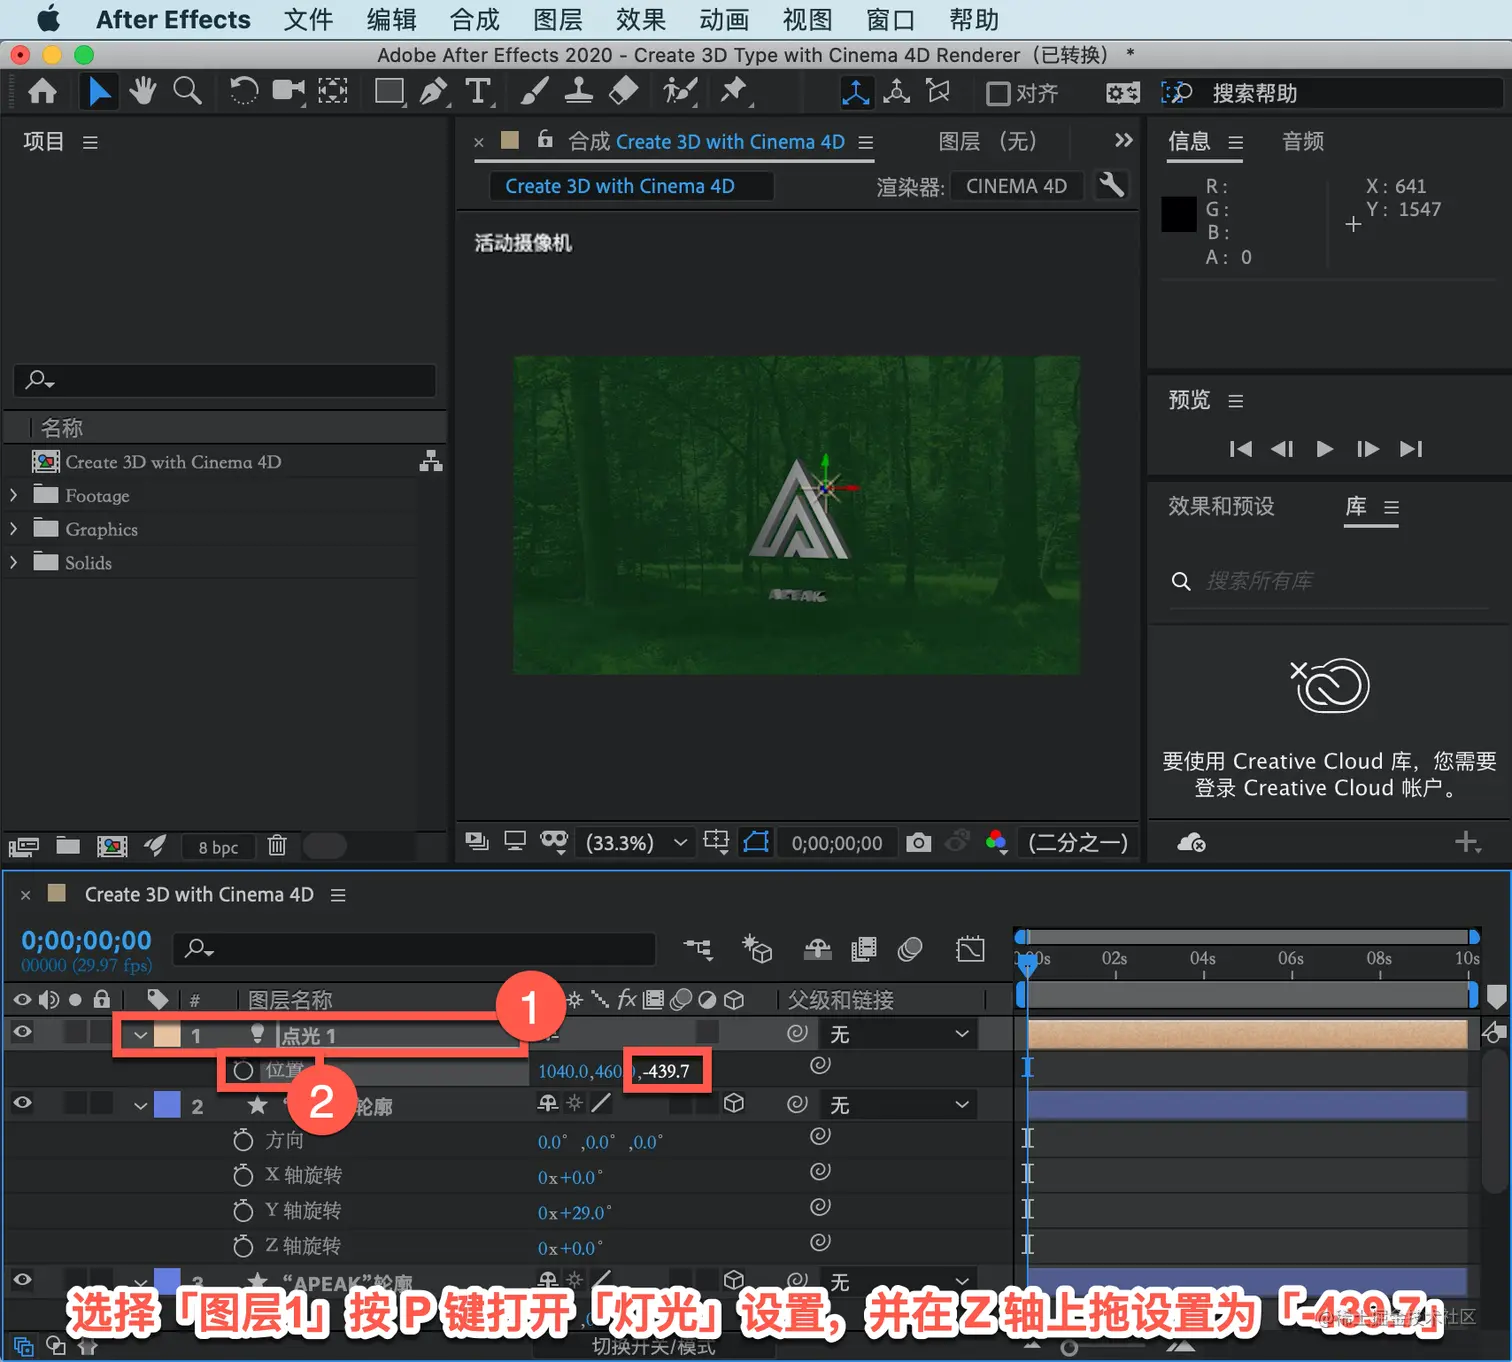Viewport: 1512px width, 1362px height.
Task: Switch to the 音频 tab
Action: [1303, 141]
